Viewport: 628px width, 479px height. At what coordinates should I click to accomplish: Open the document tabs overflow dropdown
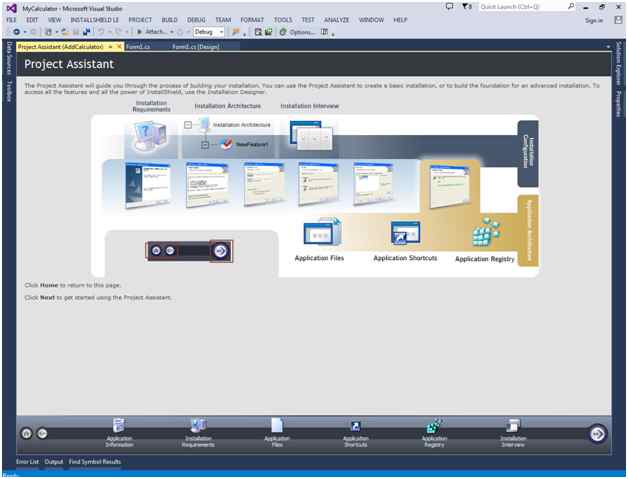pos(608,47)
